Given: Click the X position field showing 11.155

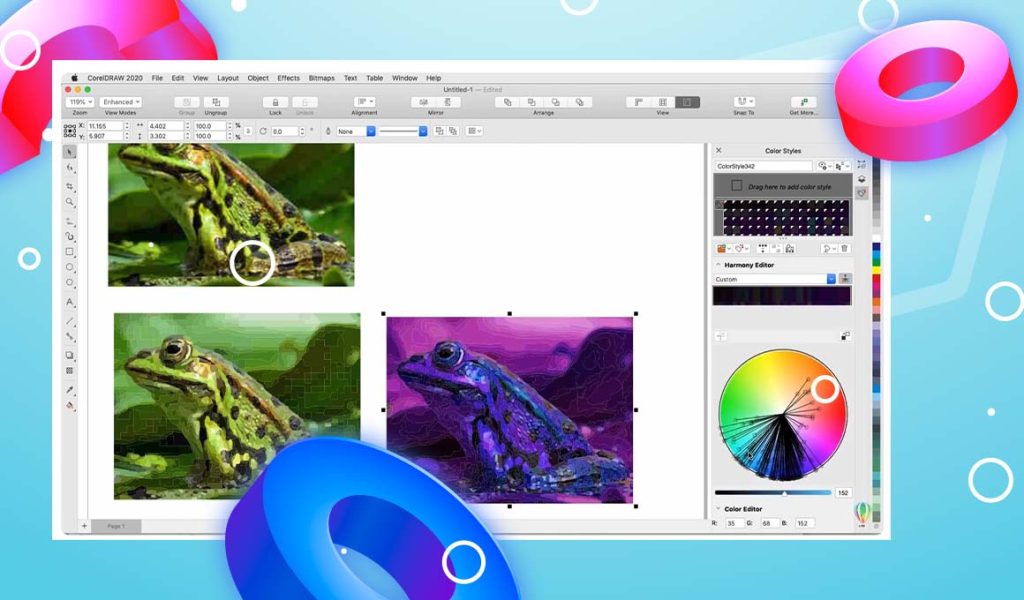Looking at the screenshot, I should pos(105,126).
